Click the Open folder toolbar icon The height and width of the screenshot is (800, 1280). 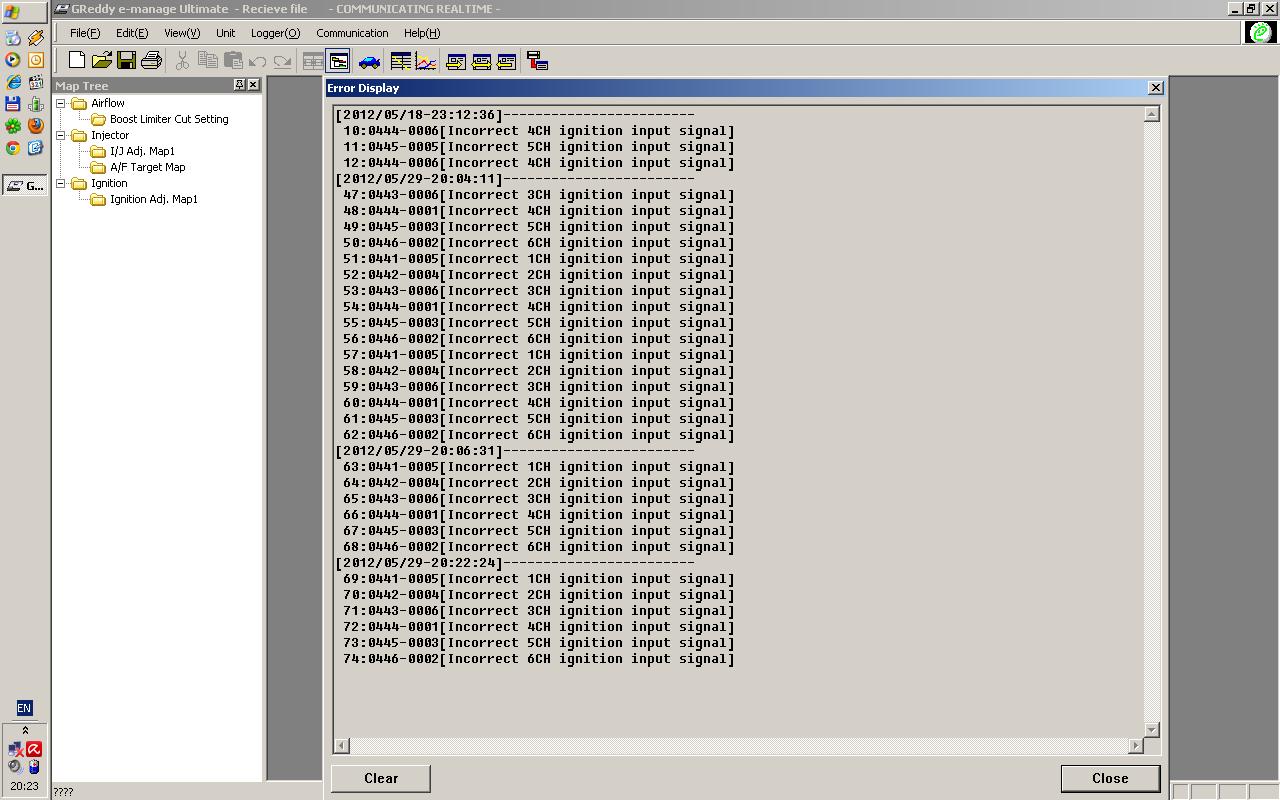click(x=101, y=61)
